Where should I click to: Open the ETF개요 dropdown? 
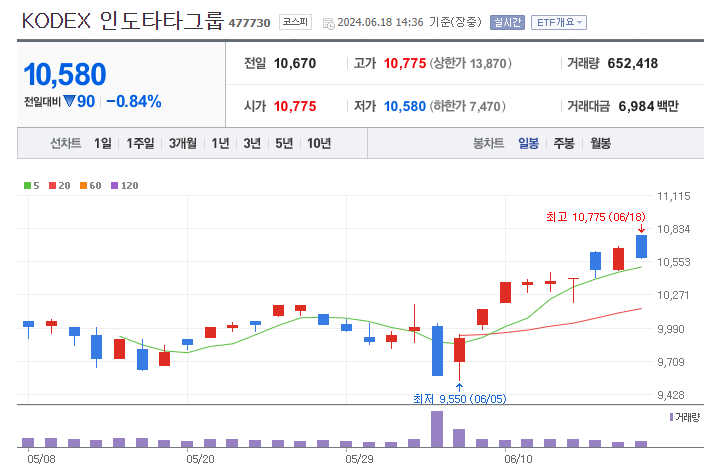tap(559, 22)
